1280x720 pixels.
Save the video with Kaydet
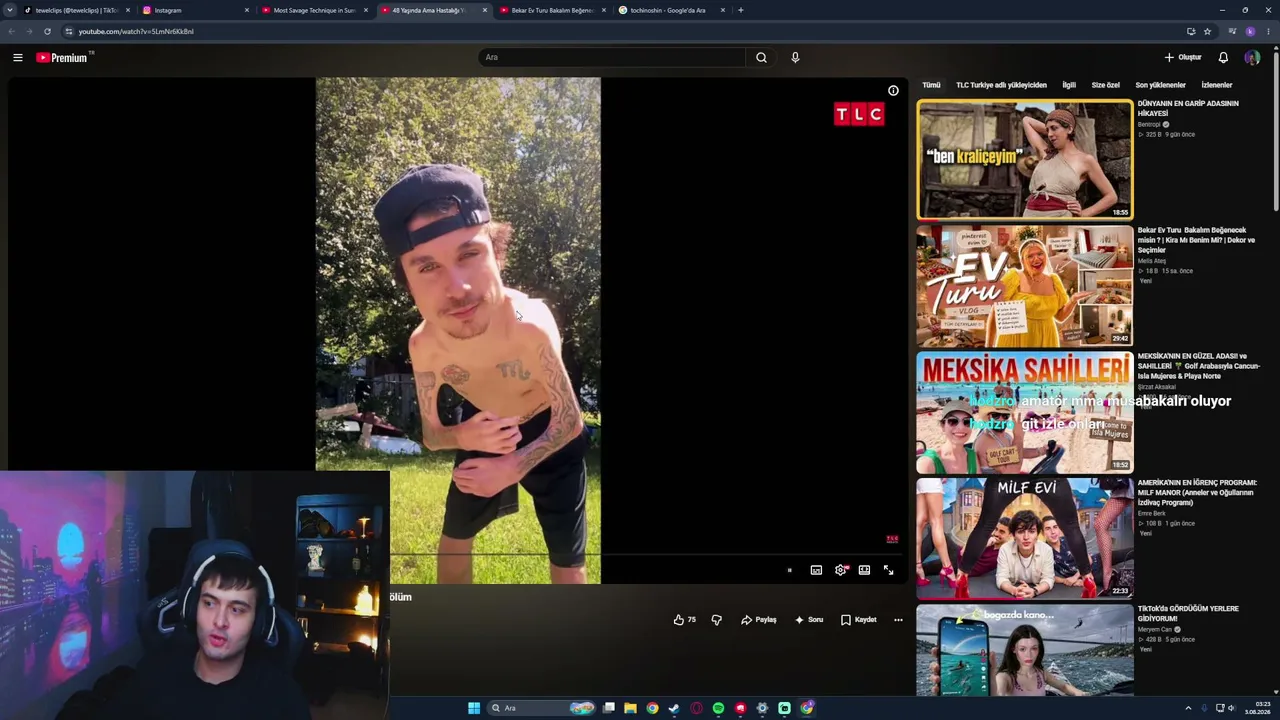click(859, 620)
